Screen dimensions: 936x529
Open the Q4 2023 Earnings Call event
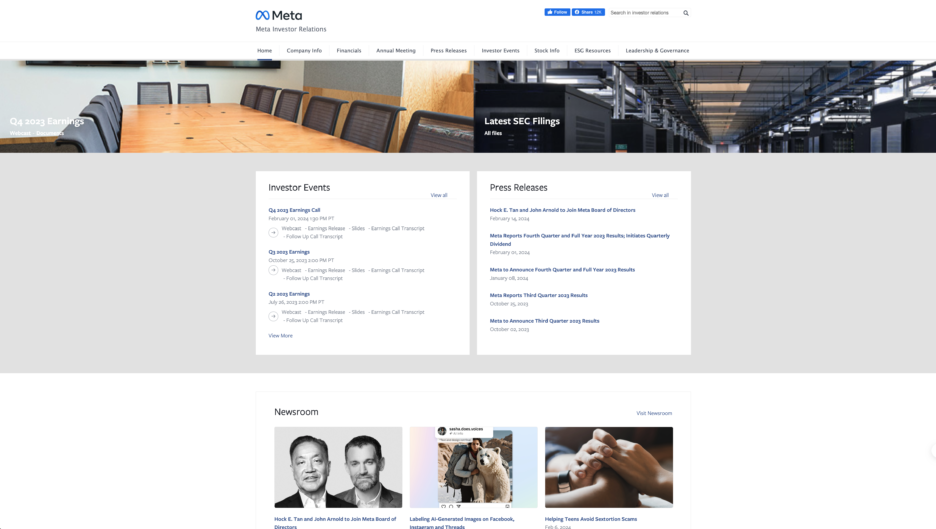pyautogui.click(x=294, y=210)
